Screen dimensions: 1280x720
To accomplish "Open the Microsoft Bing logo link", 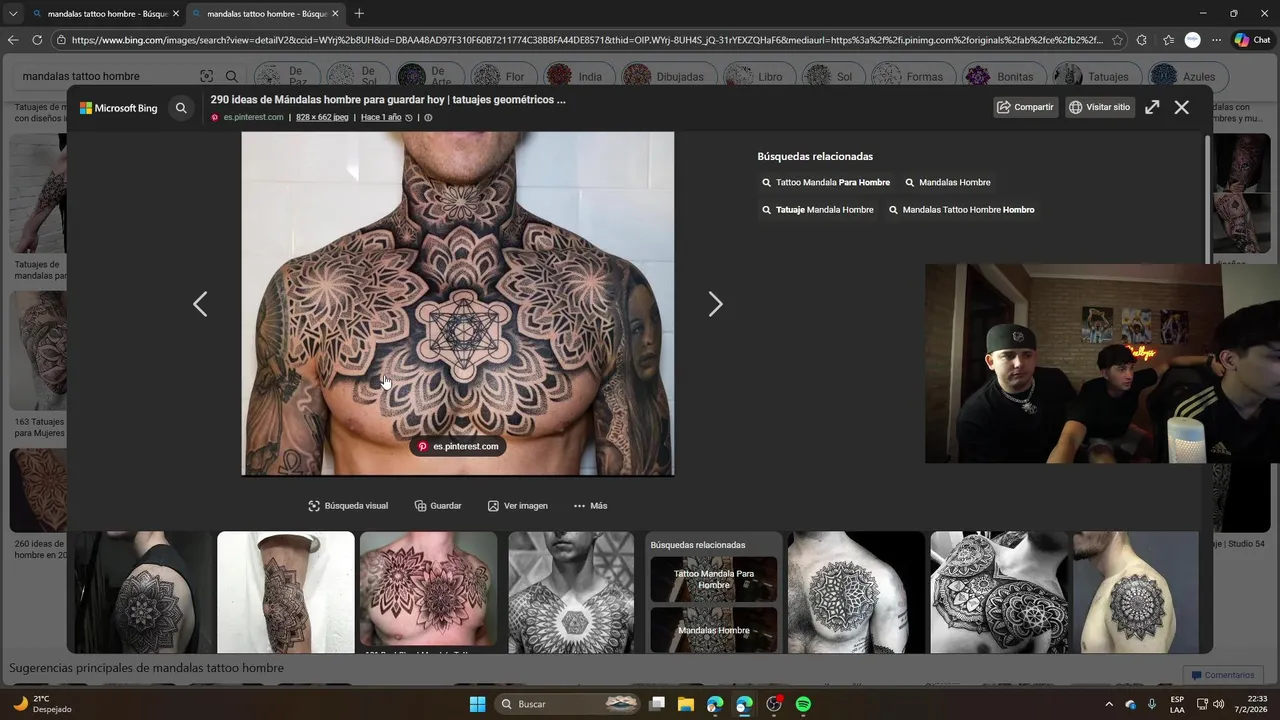I will (119, 108).
